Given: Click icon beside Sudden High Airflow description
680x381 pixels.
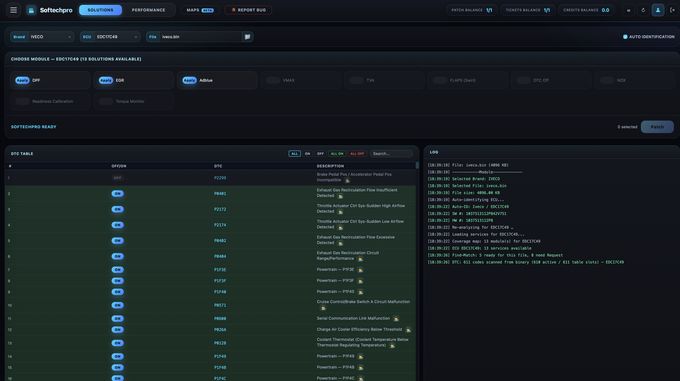Looking at the screenshot, I should point(340,212).
